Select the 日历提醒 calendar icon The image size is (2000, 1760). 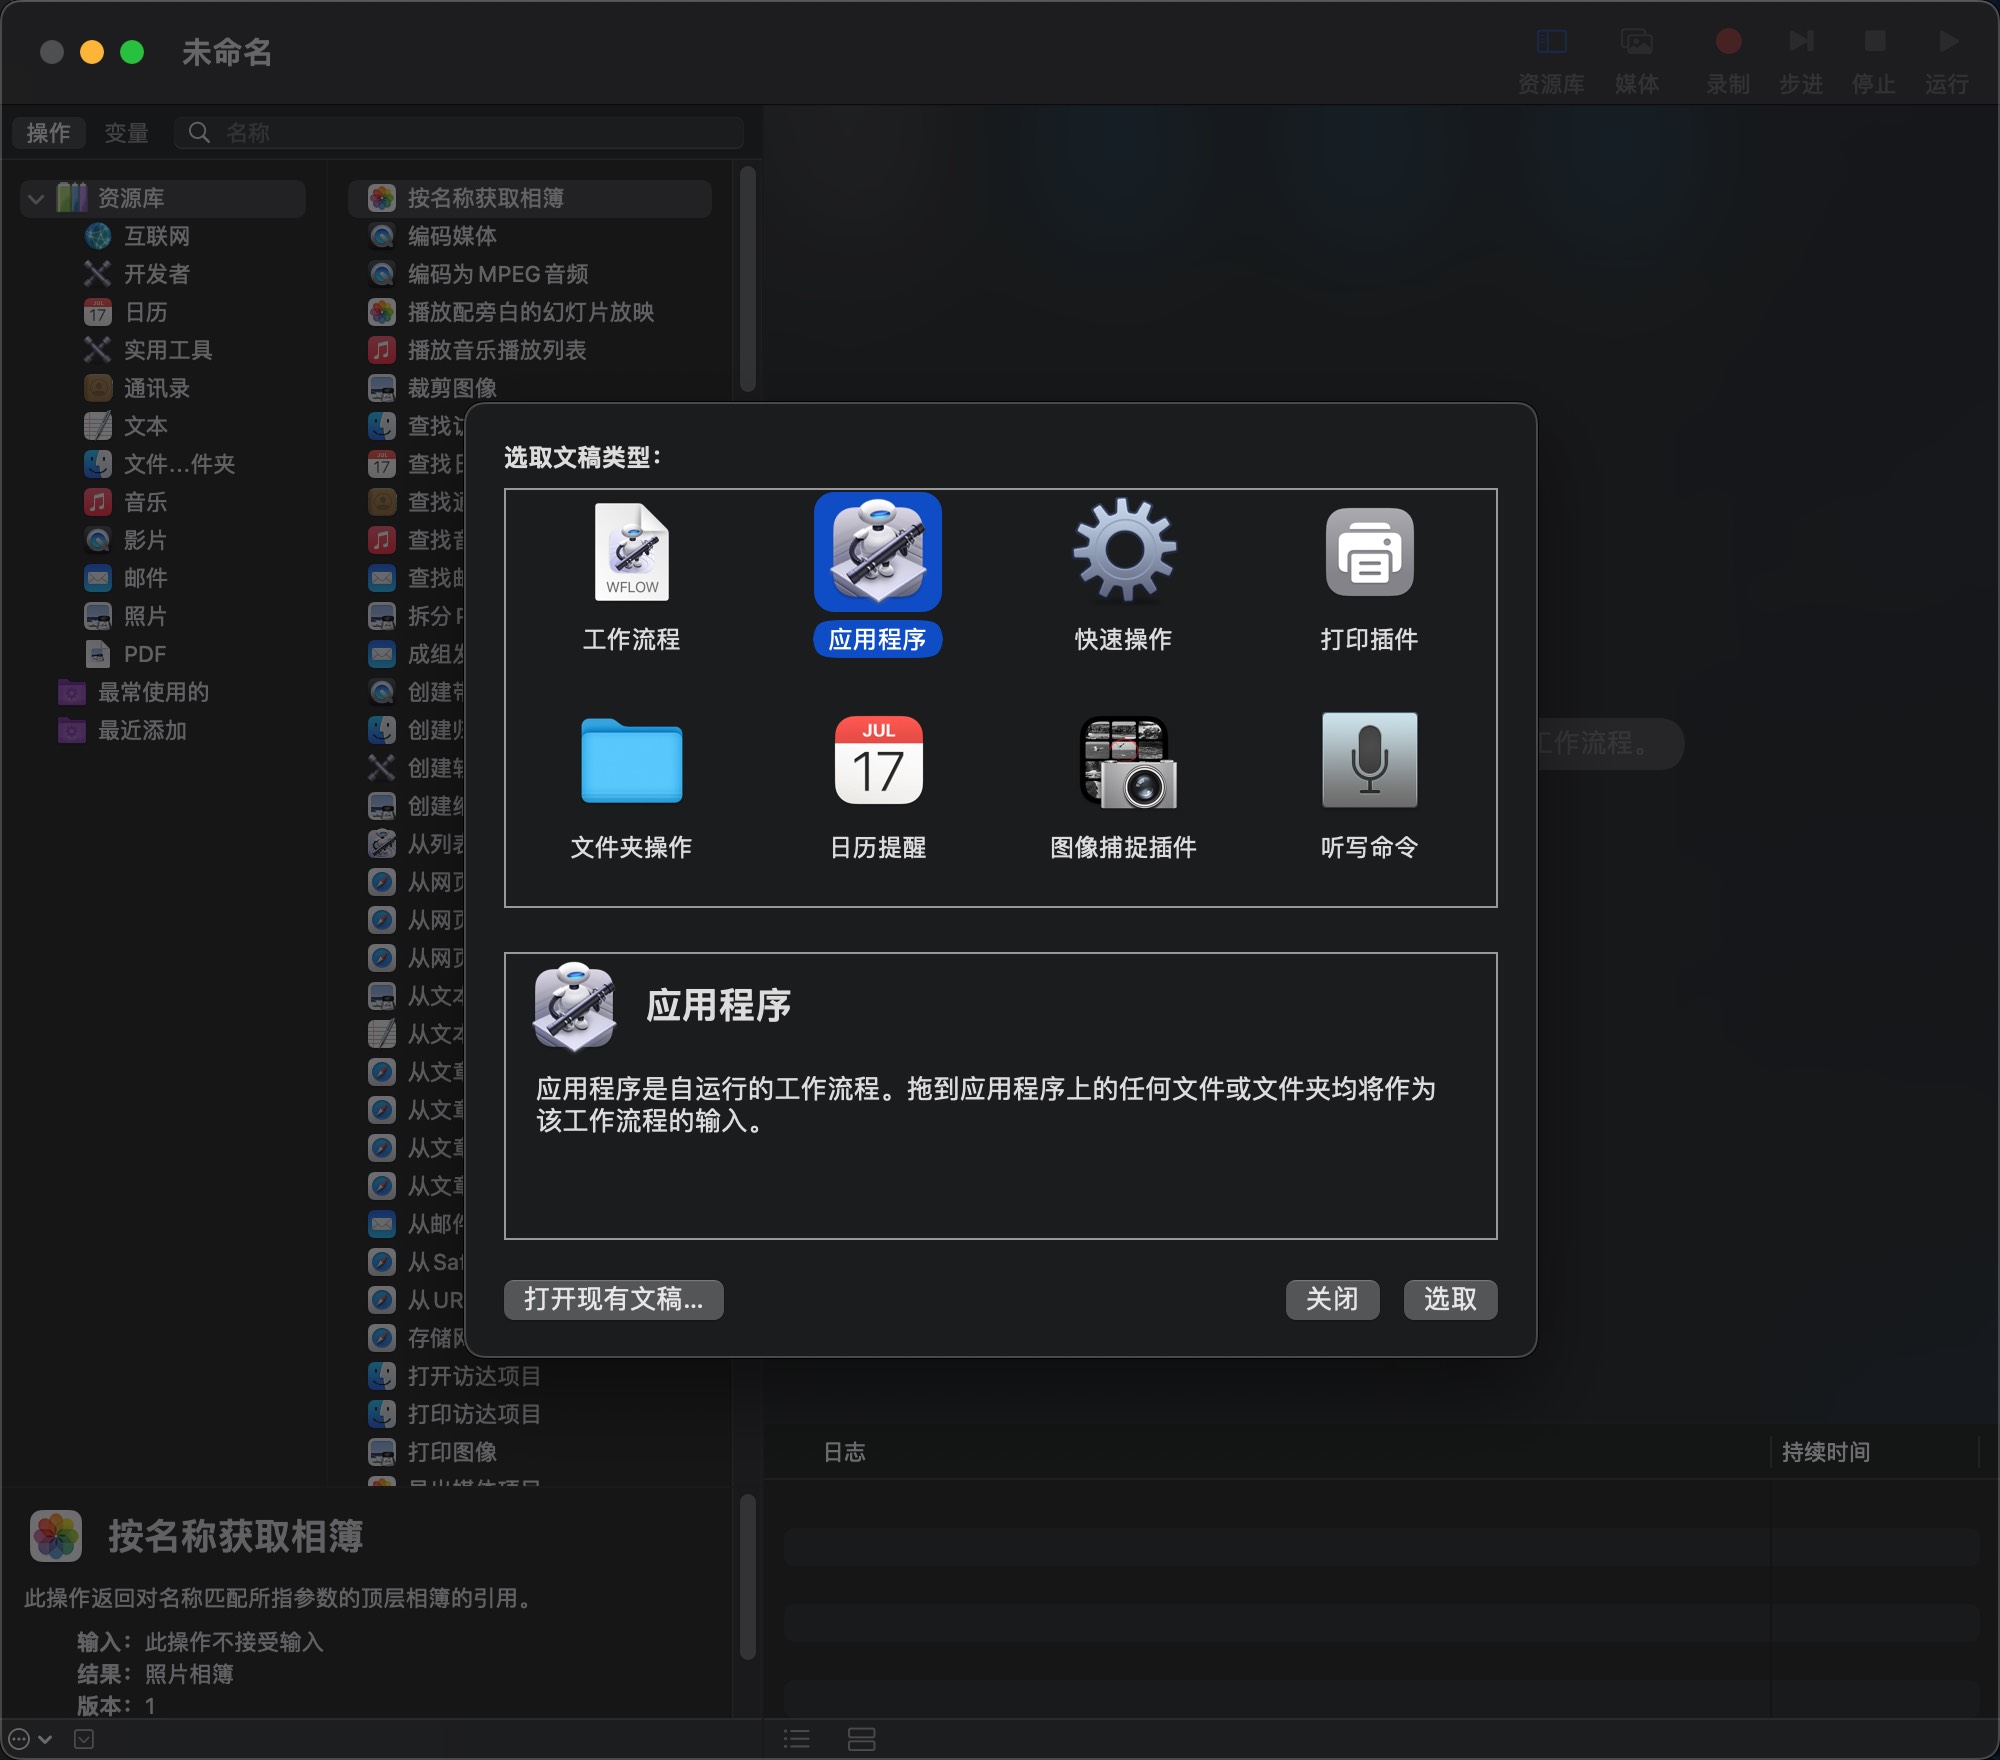[x=878, y=761]
